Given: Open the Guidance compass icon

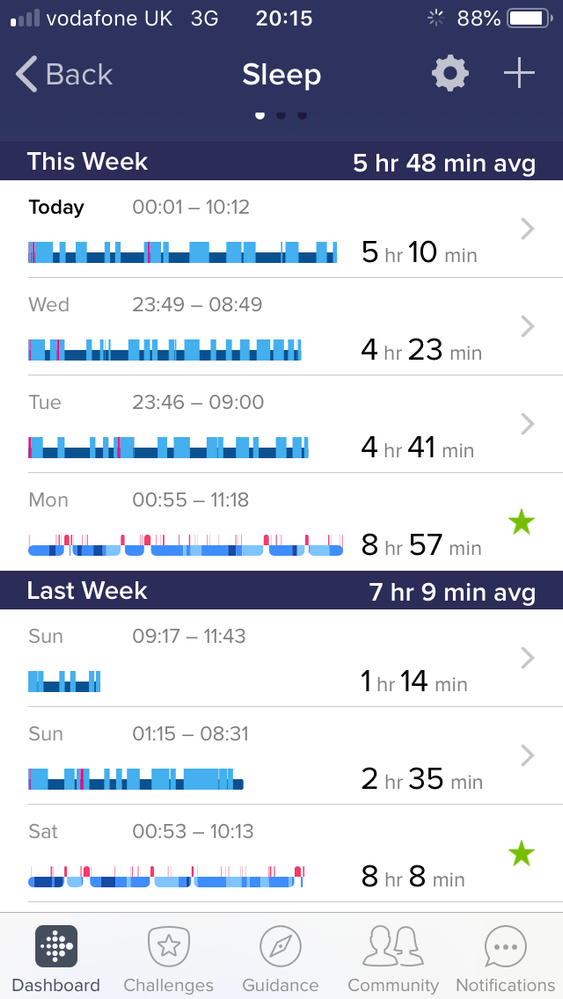Looking at the screenshot, I should click(x=280, y=946).
